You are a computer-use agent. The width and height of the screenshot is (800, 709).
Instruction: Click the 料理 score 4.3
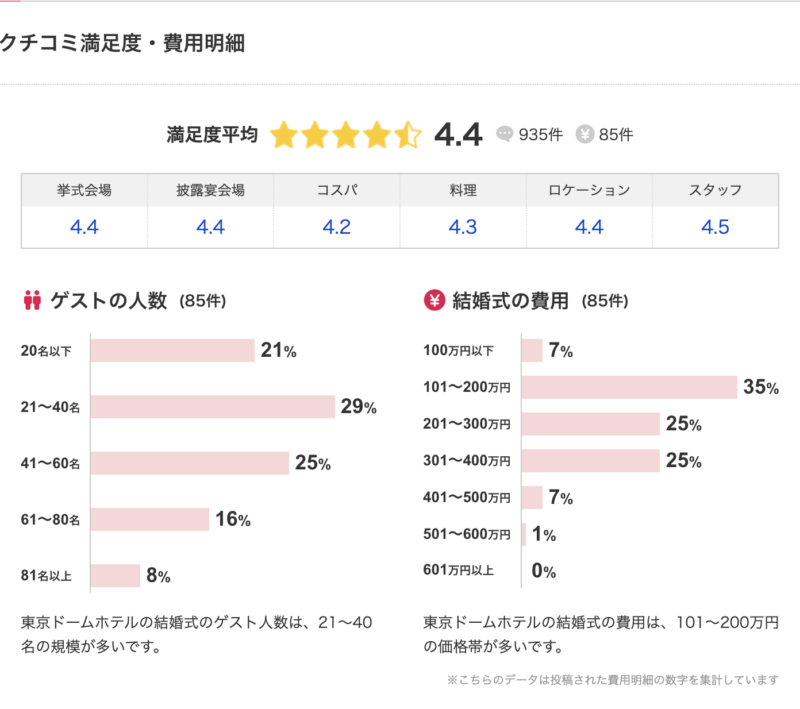[463, 227]
